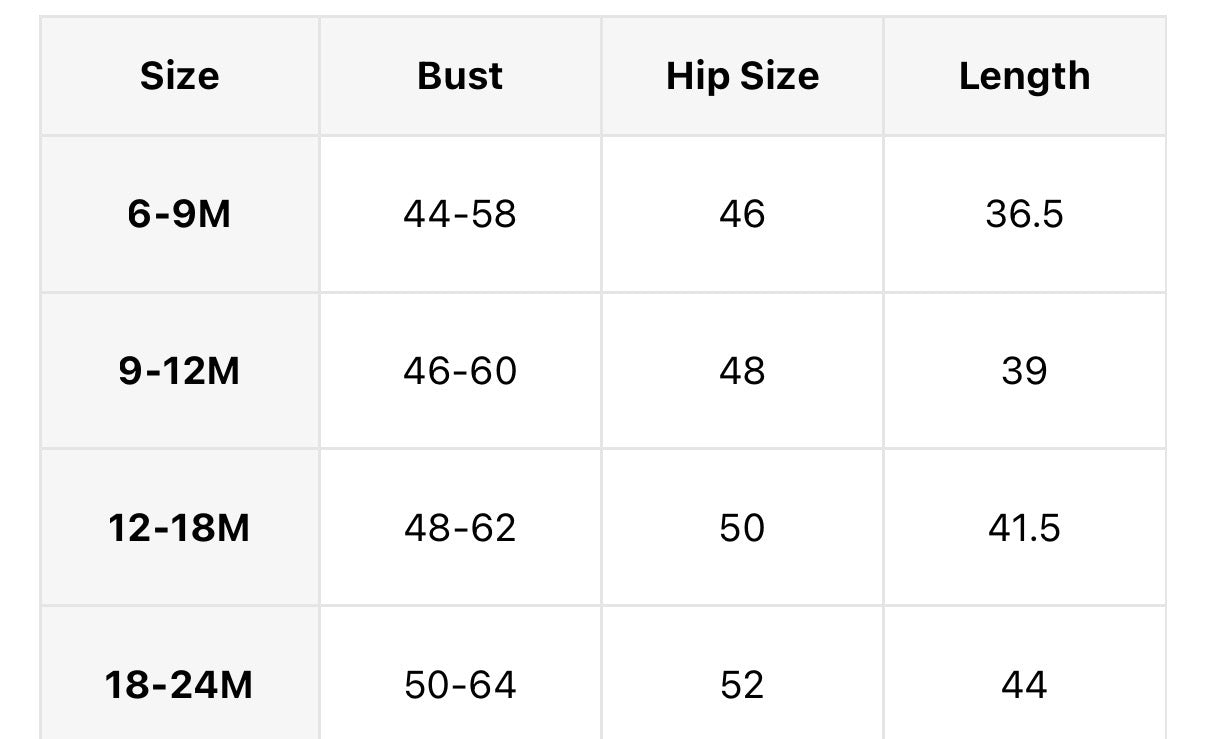Viewport: 1206px width, 739px height.
Task: Click the 41.5 length cell
Action: [1024, 528]
